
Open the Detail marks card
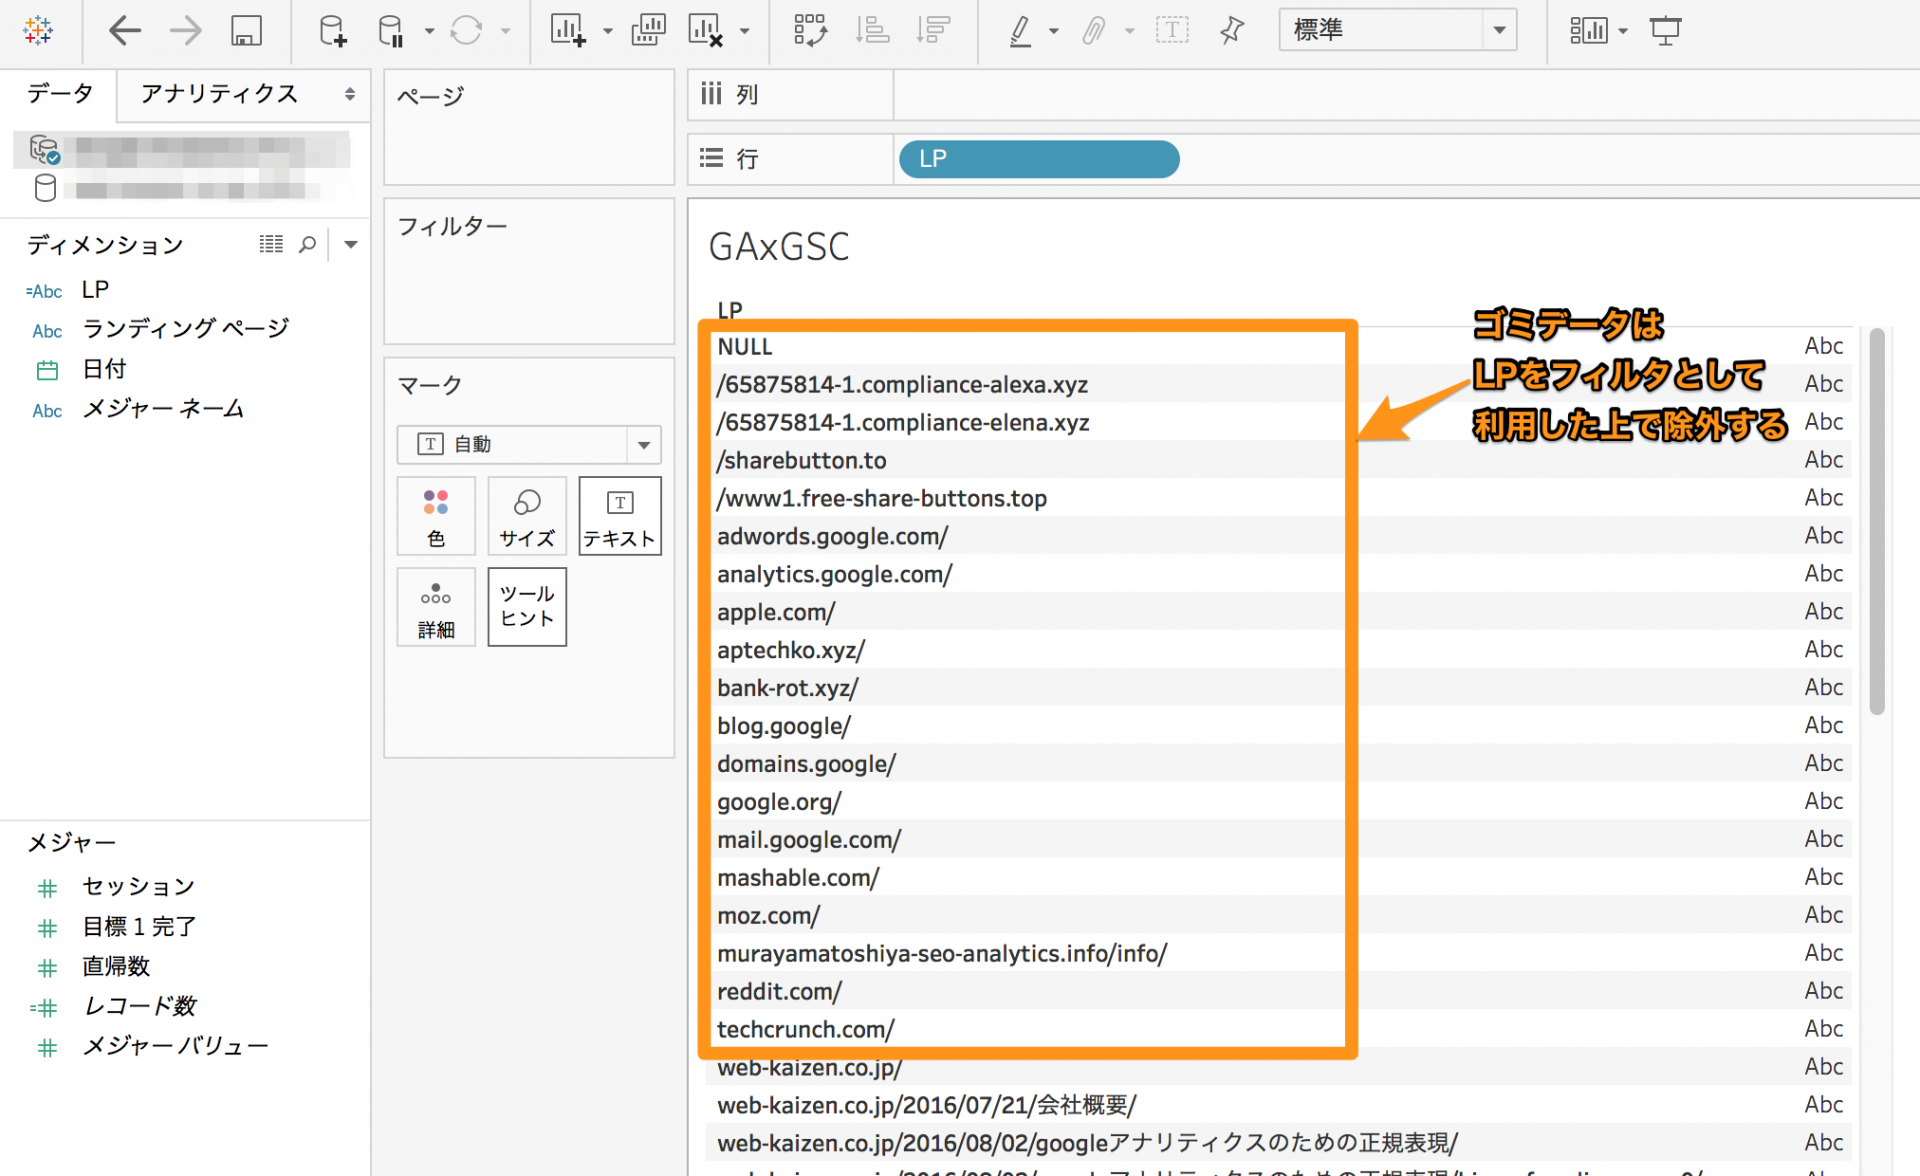pos(436,607)
